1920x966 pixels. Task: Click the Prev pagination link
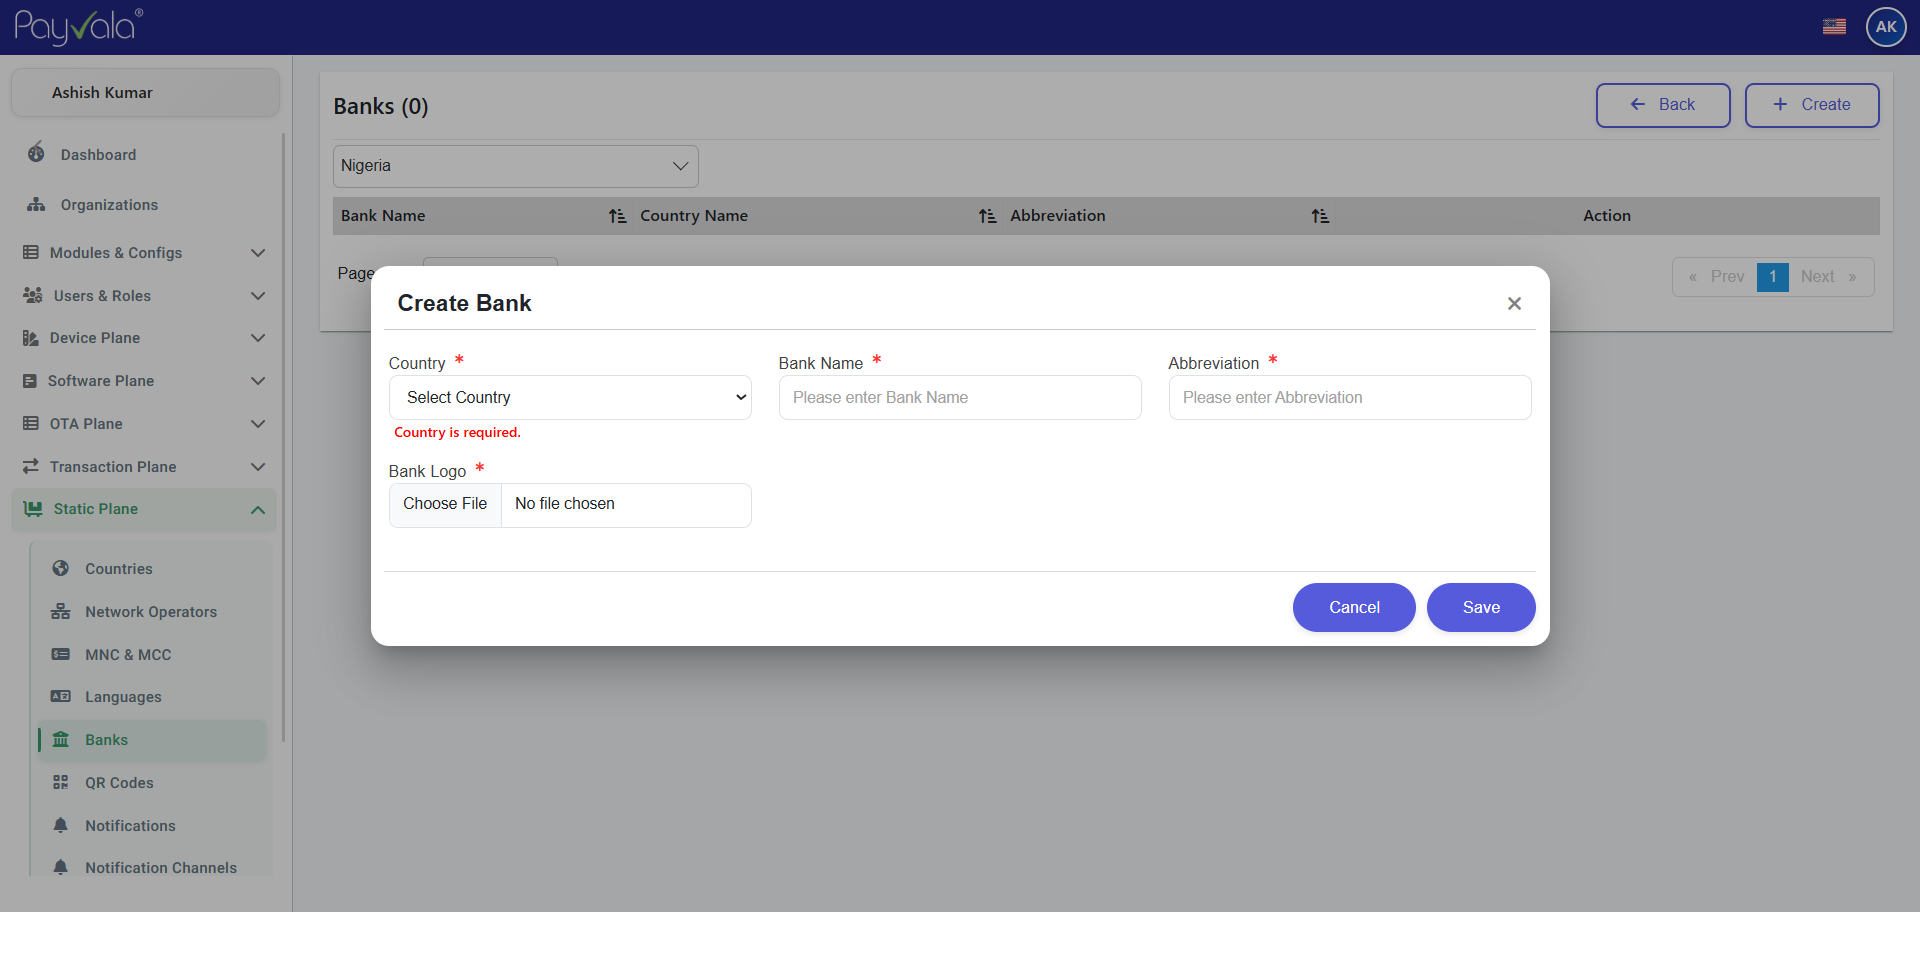point(1717,277)
